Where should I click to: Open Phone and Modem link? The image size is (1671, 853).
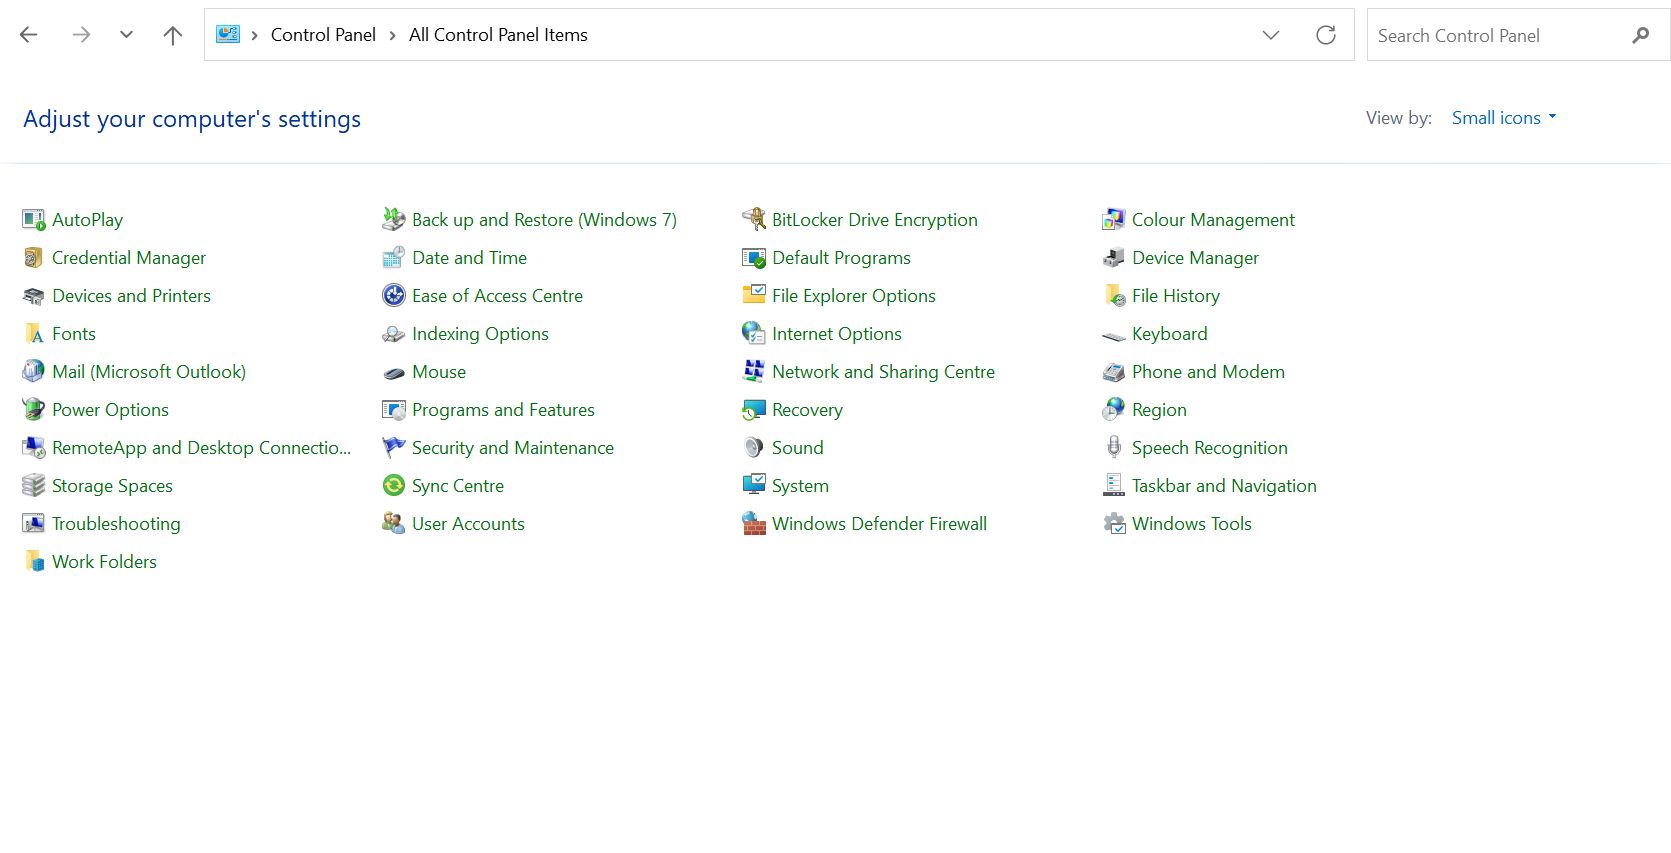click(x=1208, y=372)
